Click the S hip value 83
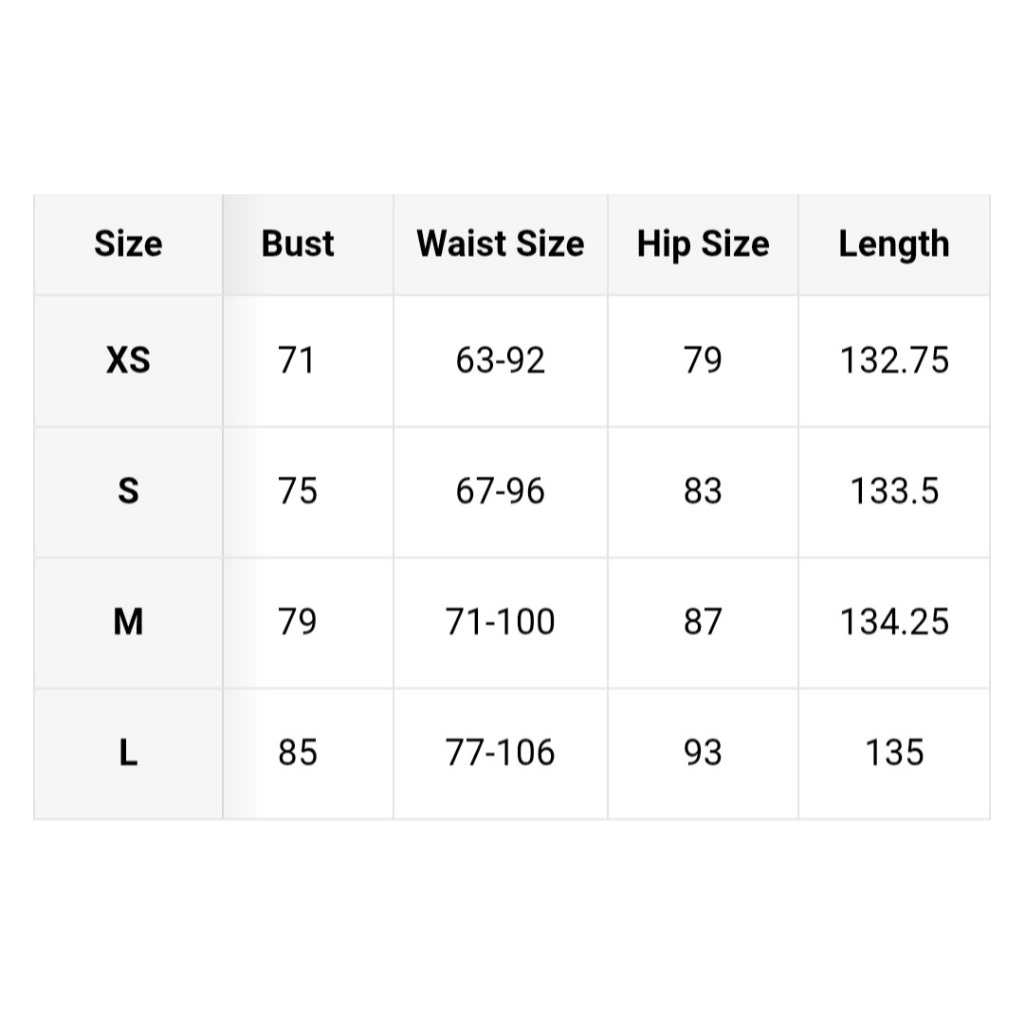 [x=703, y=491]
